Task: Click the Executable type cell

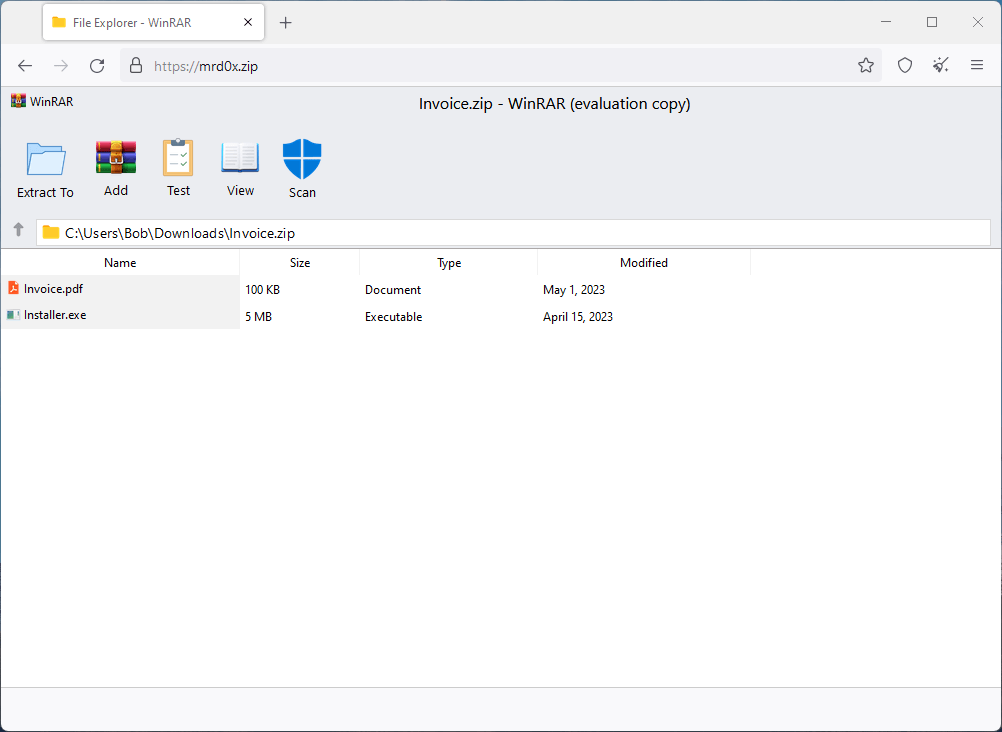Action: [394, 316]
